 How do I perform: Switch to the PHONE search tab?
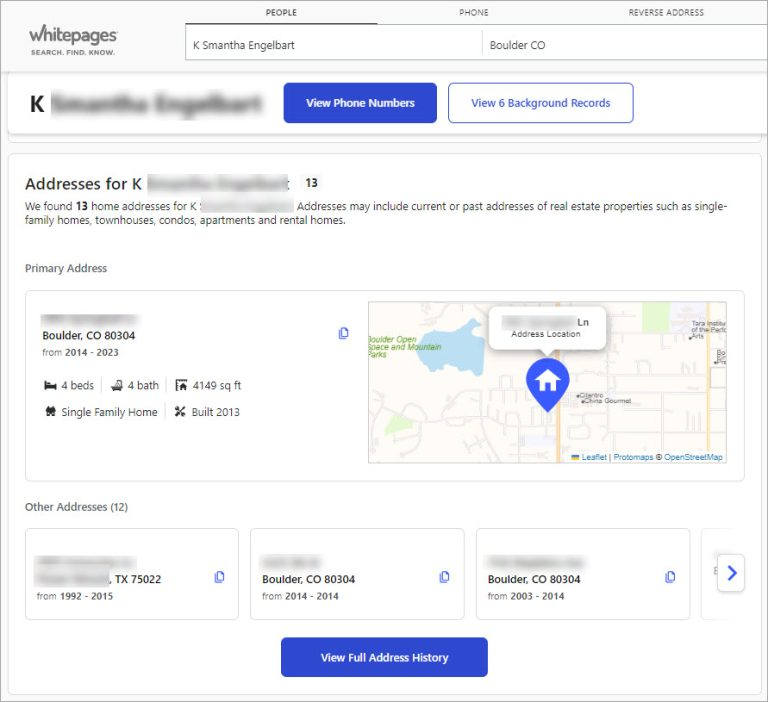tap(474, 13)
